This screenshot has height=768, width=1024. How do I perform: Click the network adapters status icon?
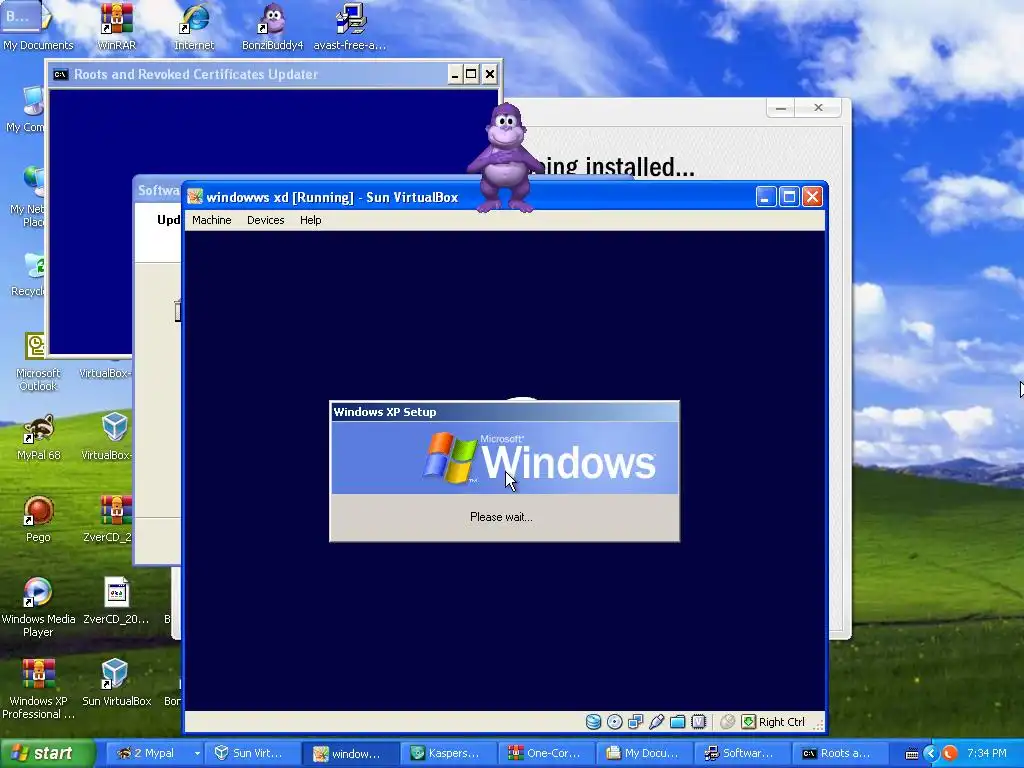coord(635,722)
